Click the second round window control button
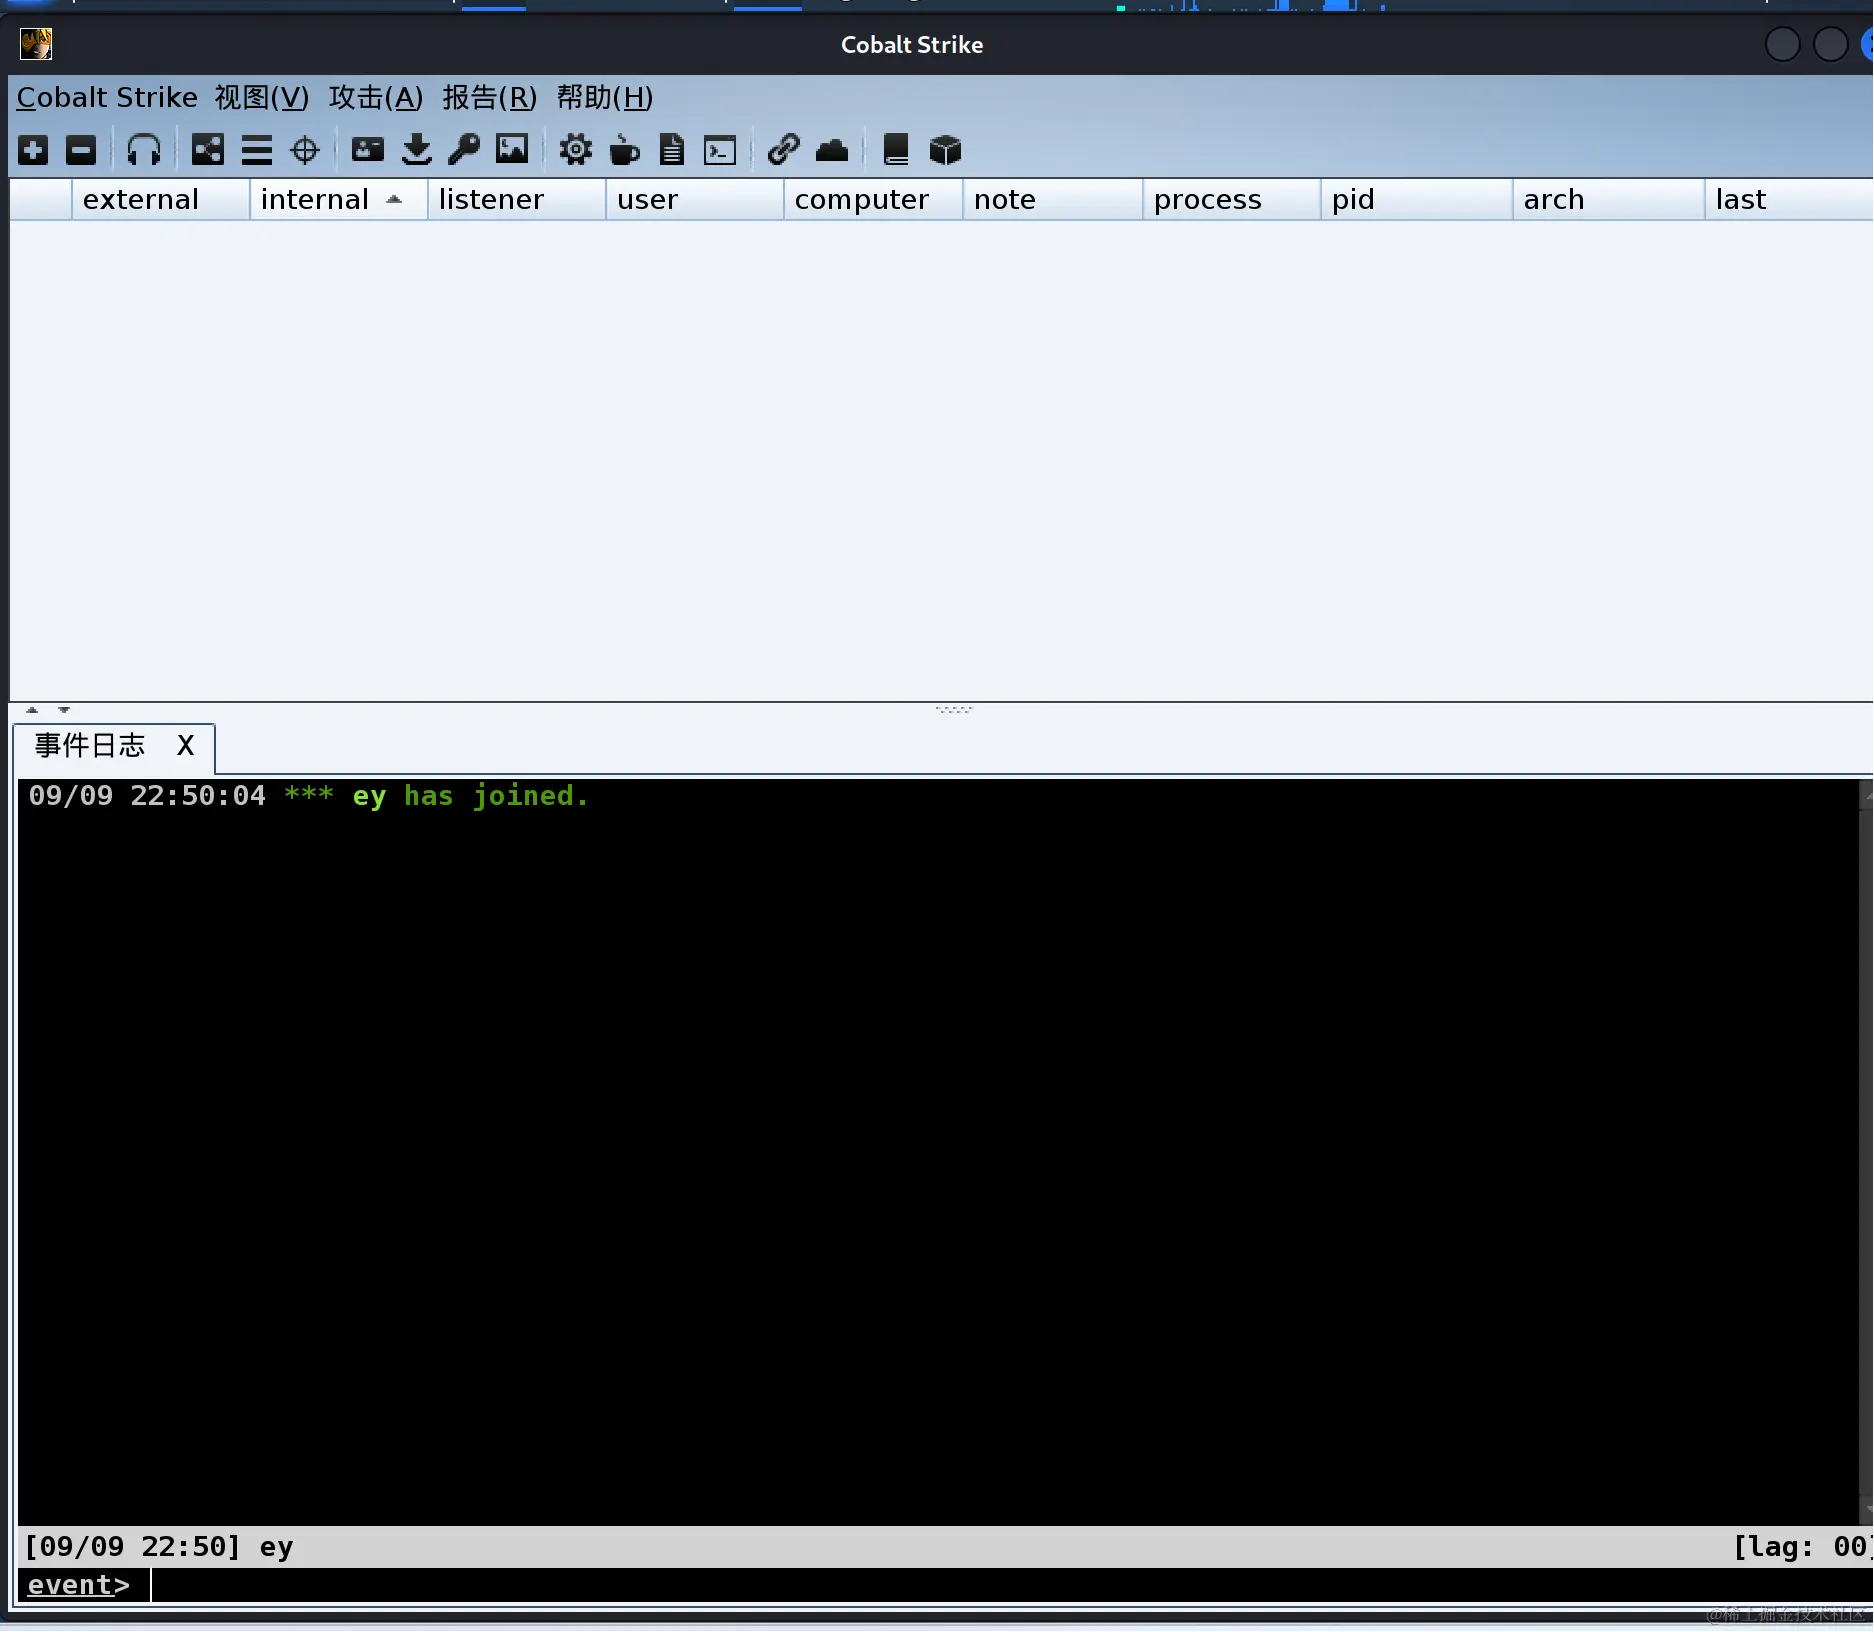 pyautogui.click(x=1830, y=44)
